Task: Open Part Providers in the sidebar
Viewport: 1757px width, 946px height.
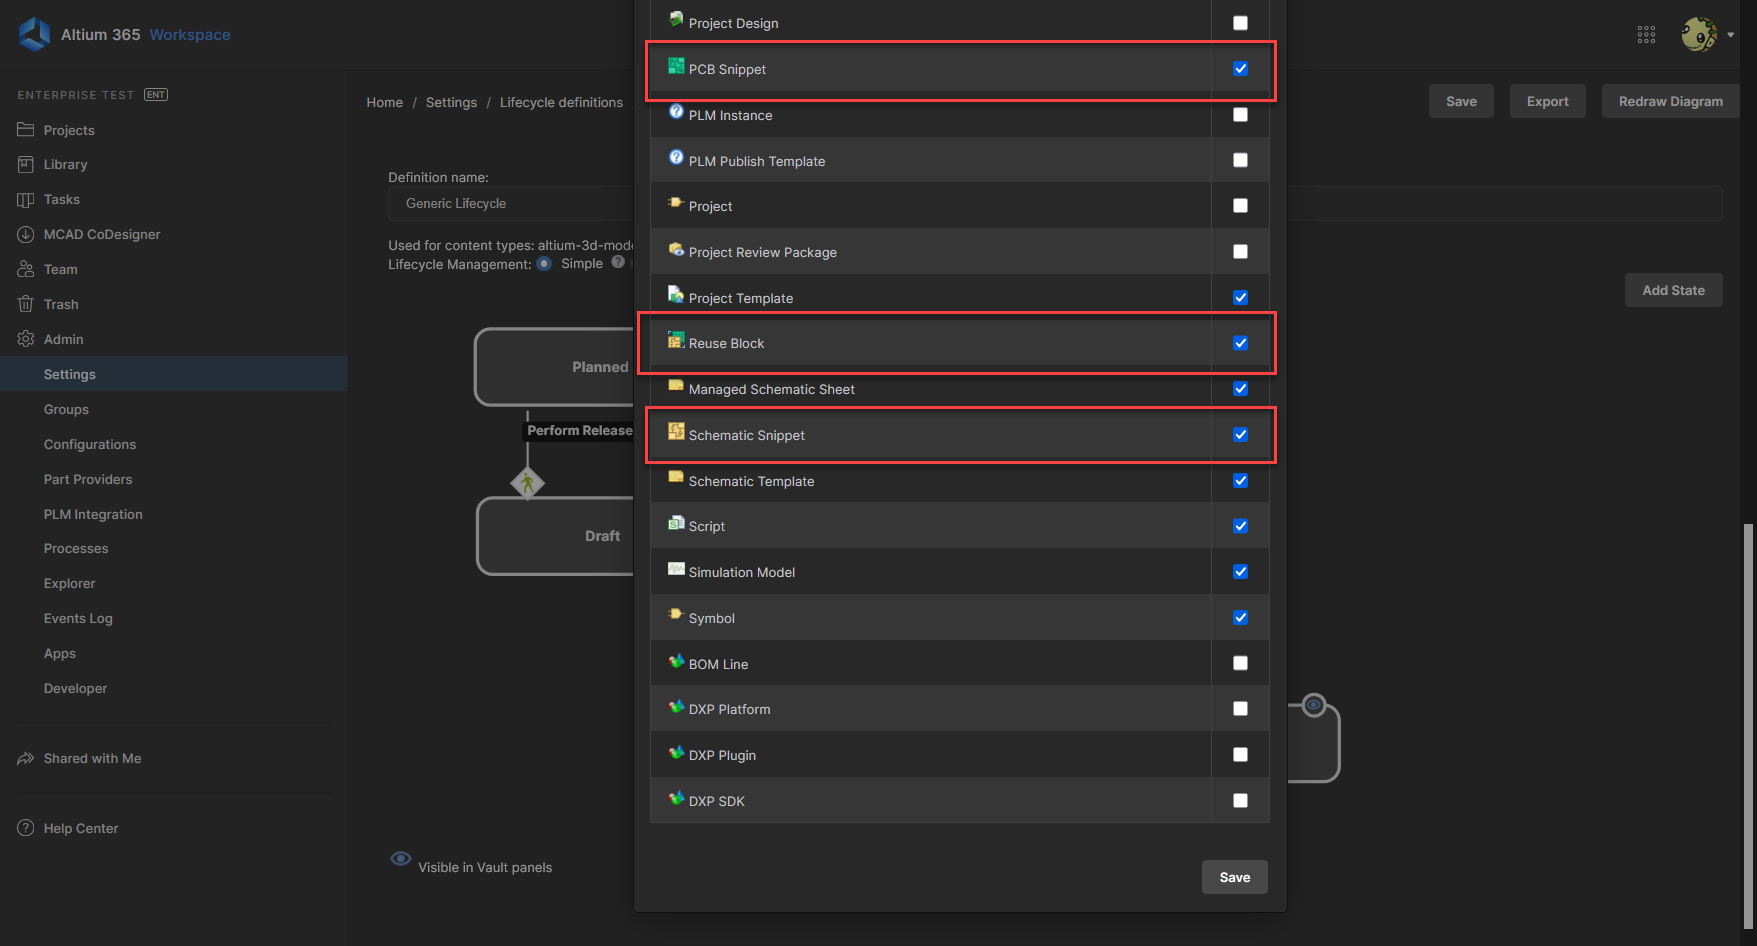Action: pyautogui.click(x=88, y=479)
